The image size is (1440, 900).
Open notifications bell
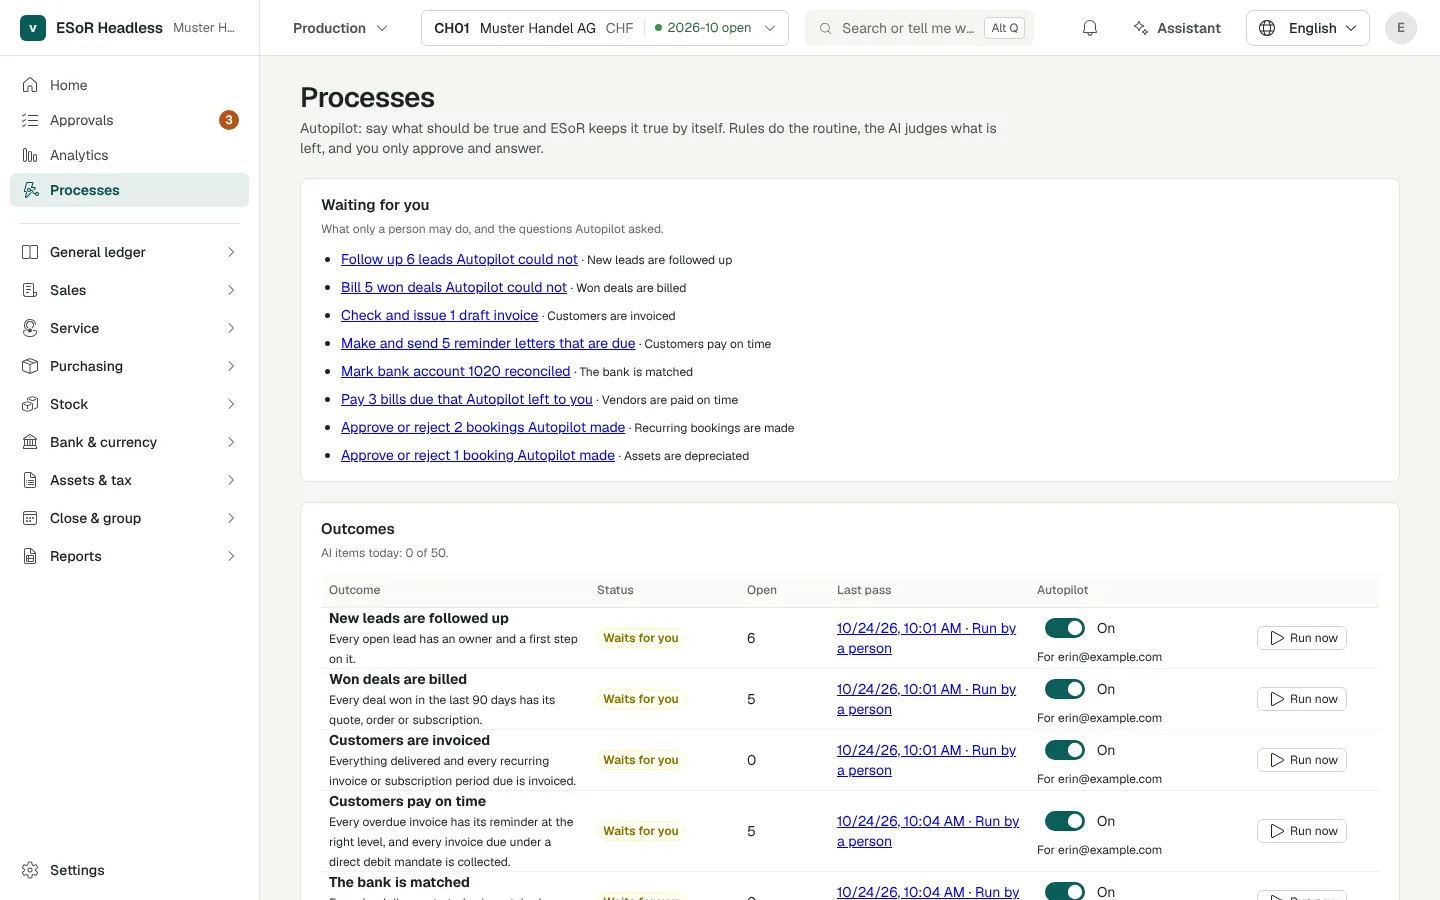(x=1090, y=28)
